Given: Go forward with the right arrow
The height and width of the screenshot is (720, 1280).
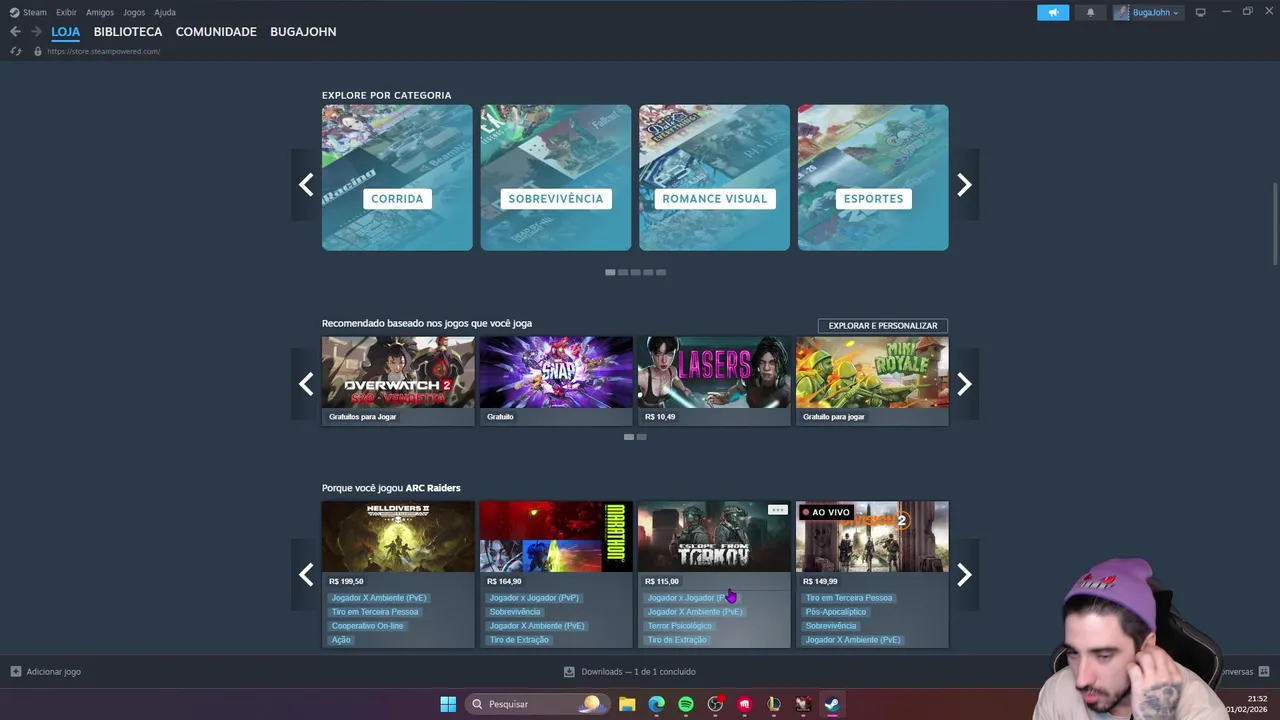Looking at the screenshot, I should [x=36, y=32].
